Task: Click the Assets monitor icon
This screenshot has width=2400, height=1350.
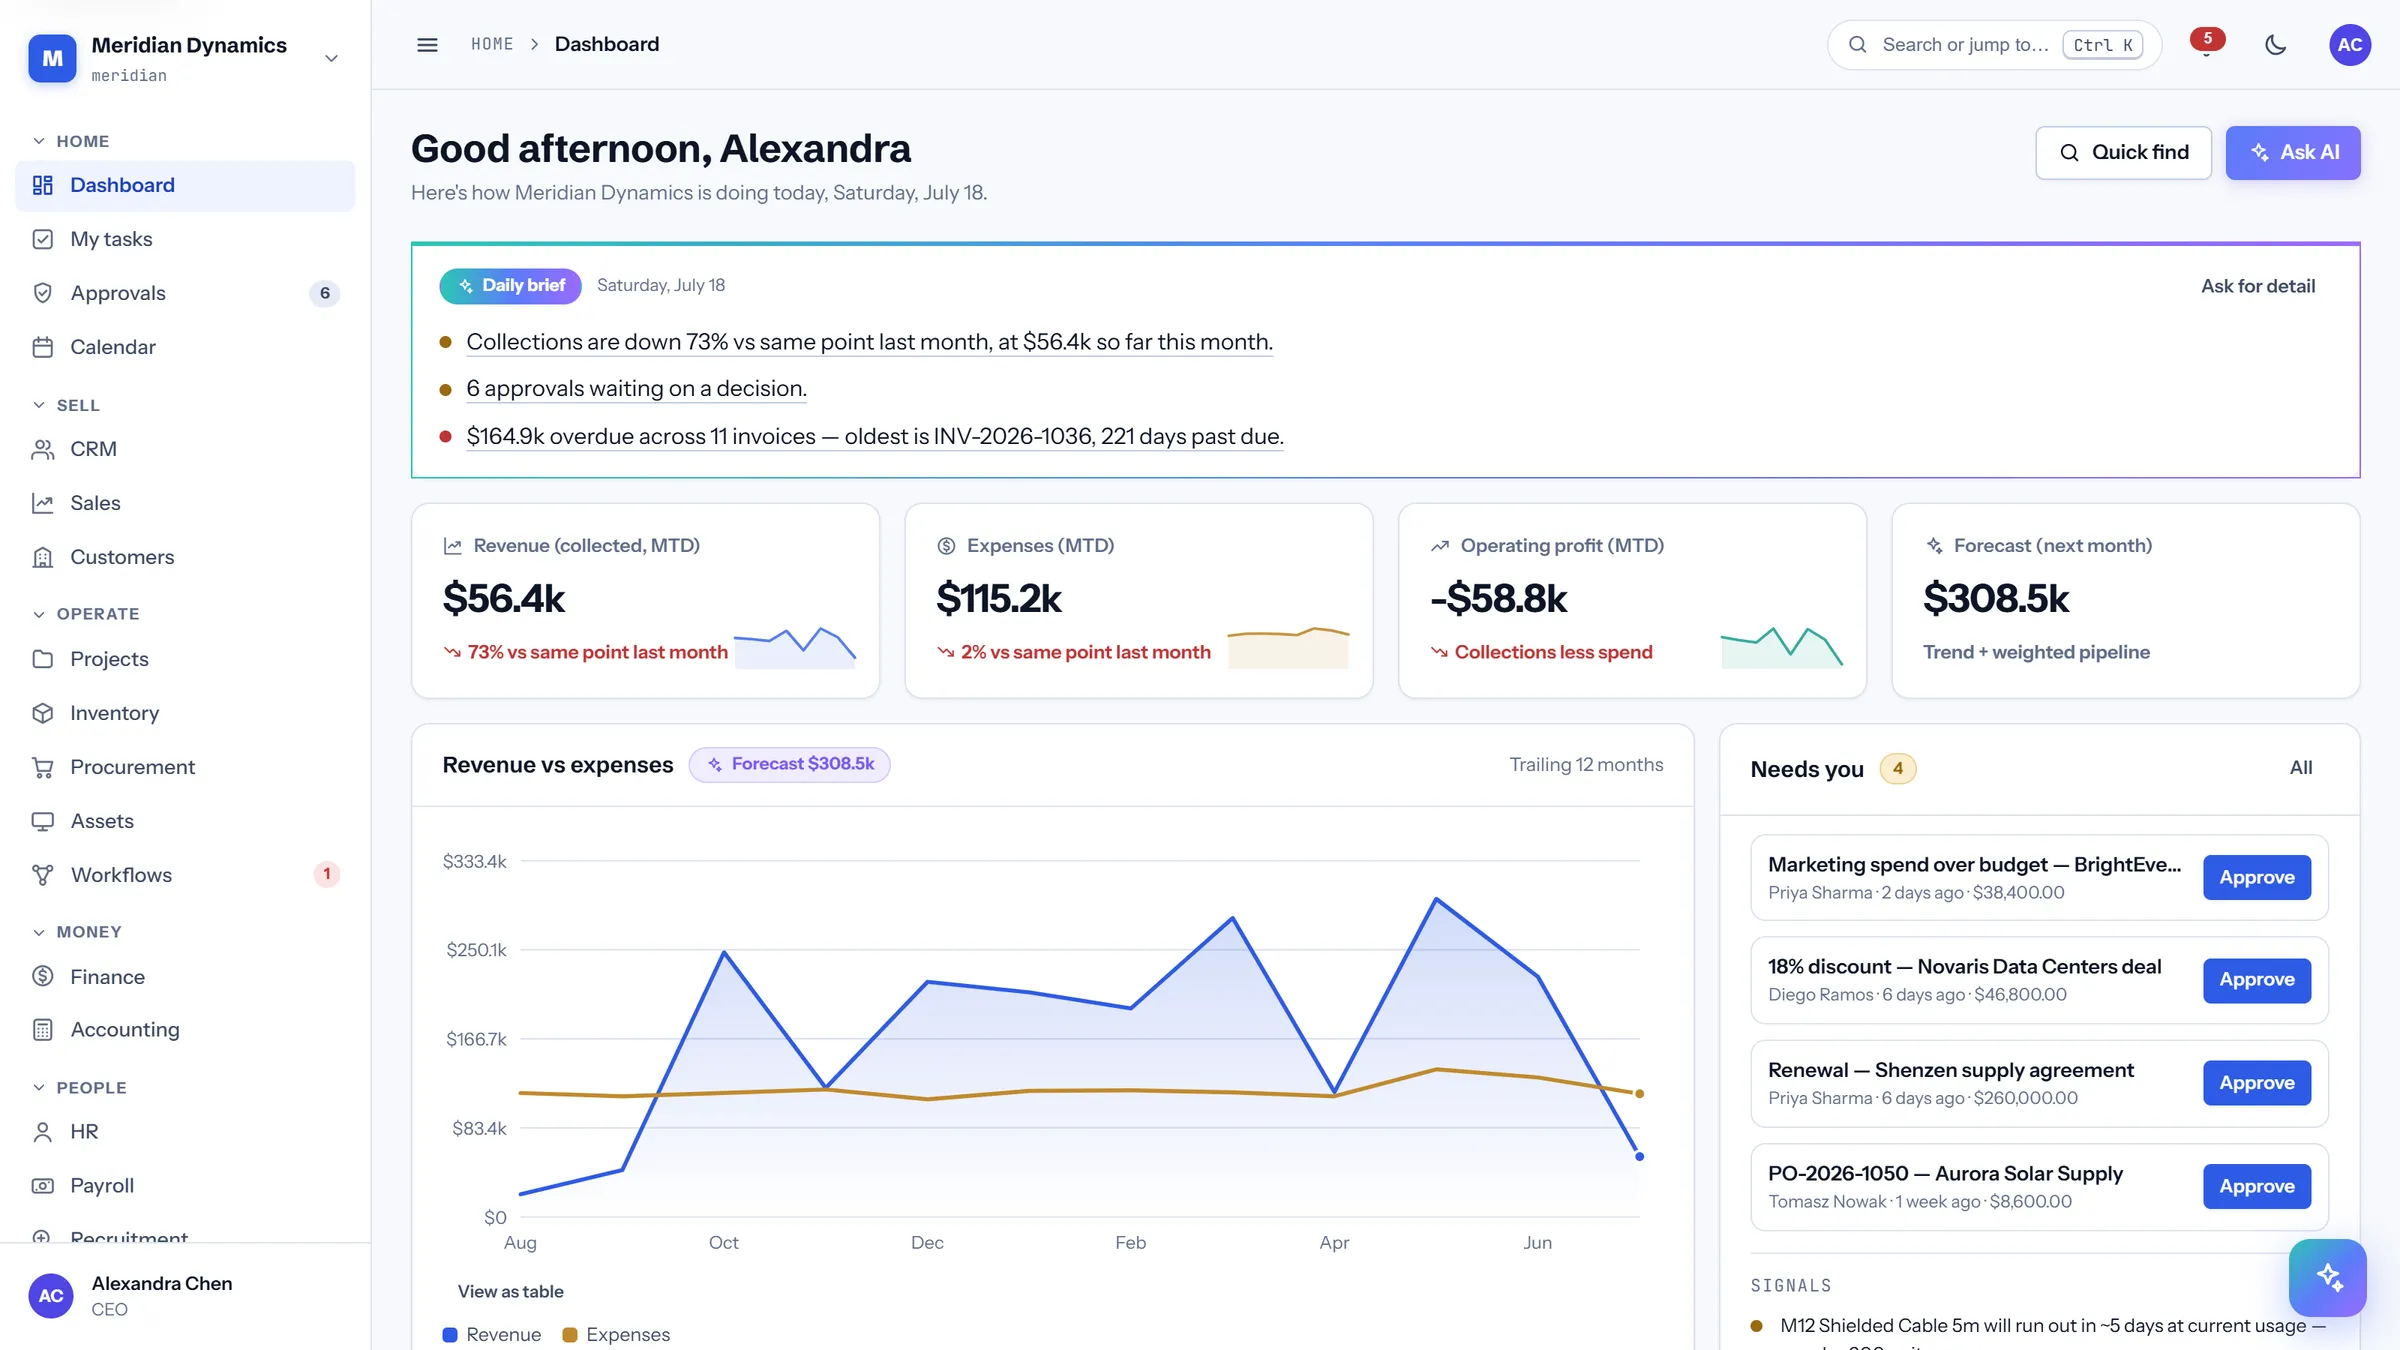Action: [42, 821]
